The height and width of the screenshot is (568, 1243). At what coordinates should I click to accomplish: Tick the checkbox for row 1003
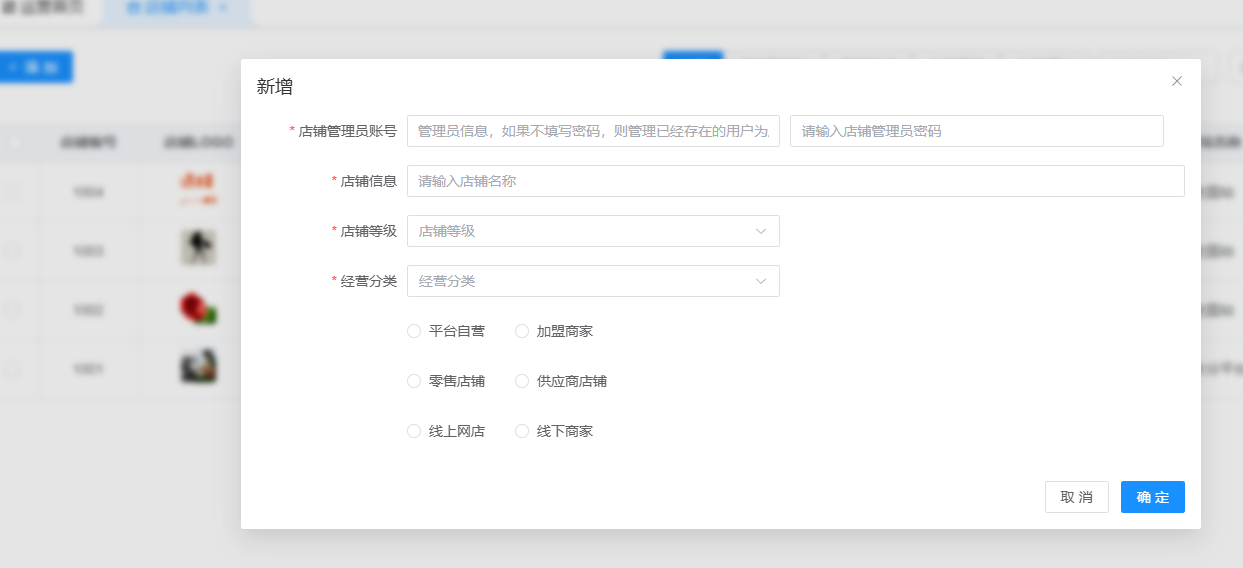[x=12, y=251]
